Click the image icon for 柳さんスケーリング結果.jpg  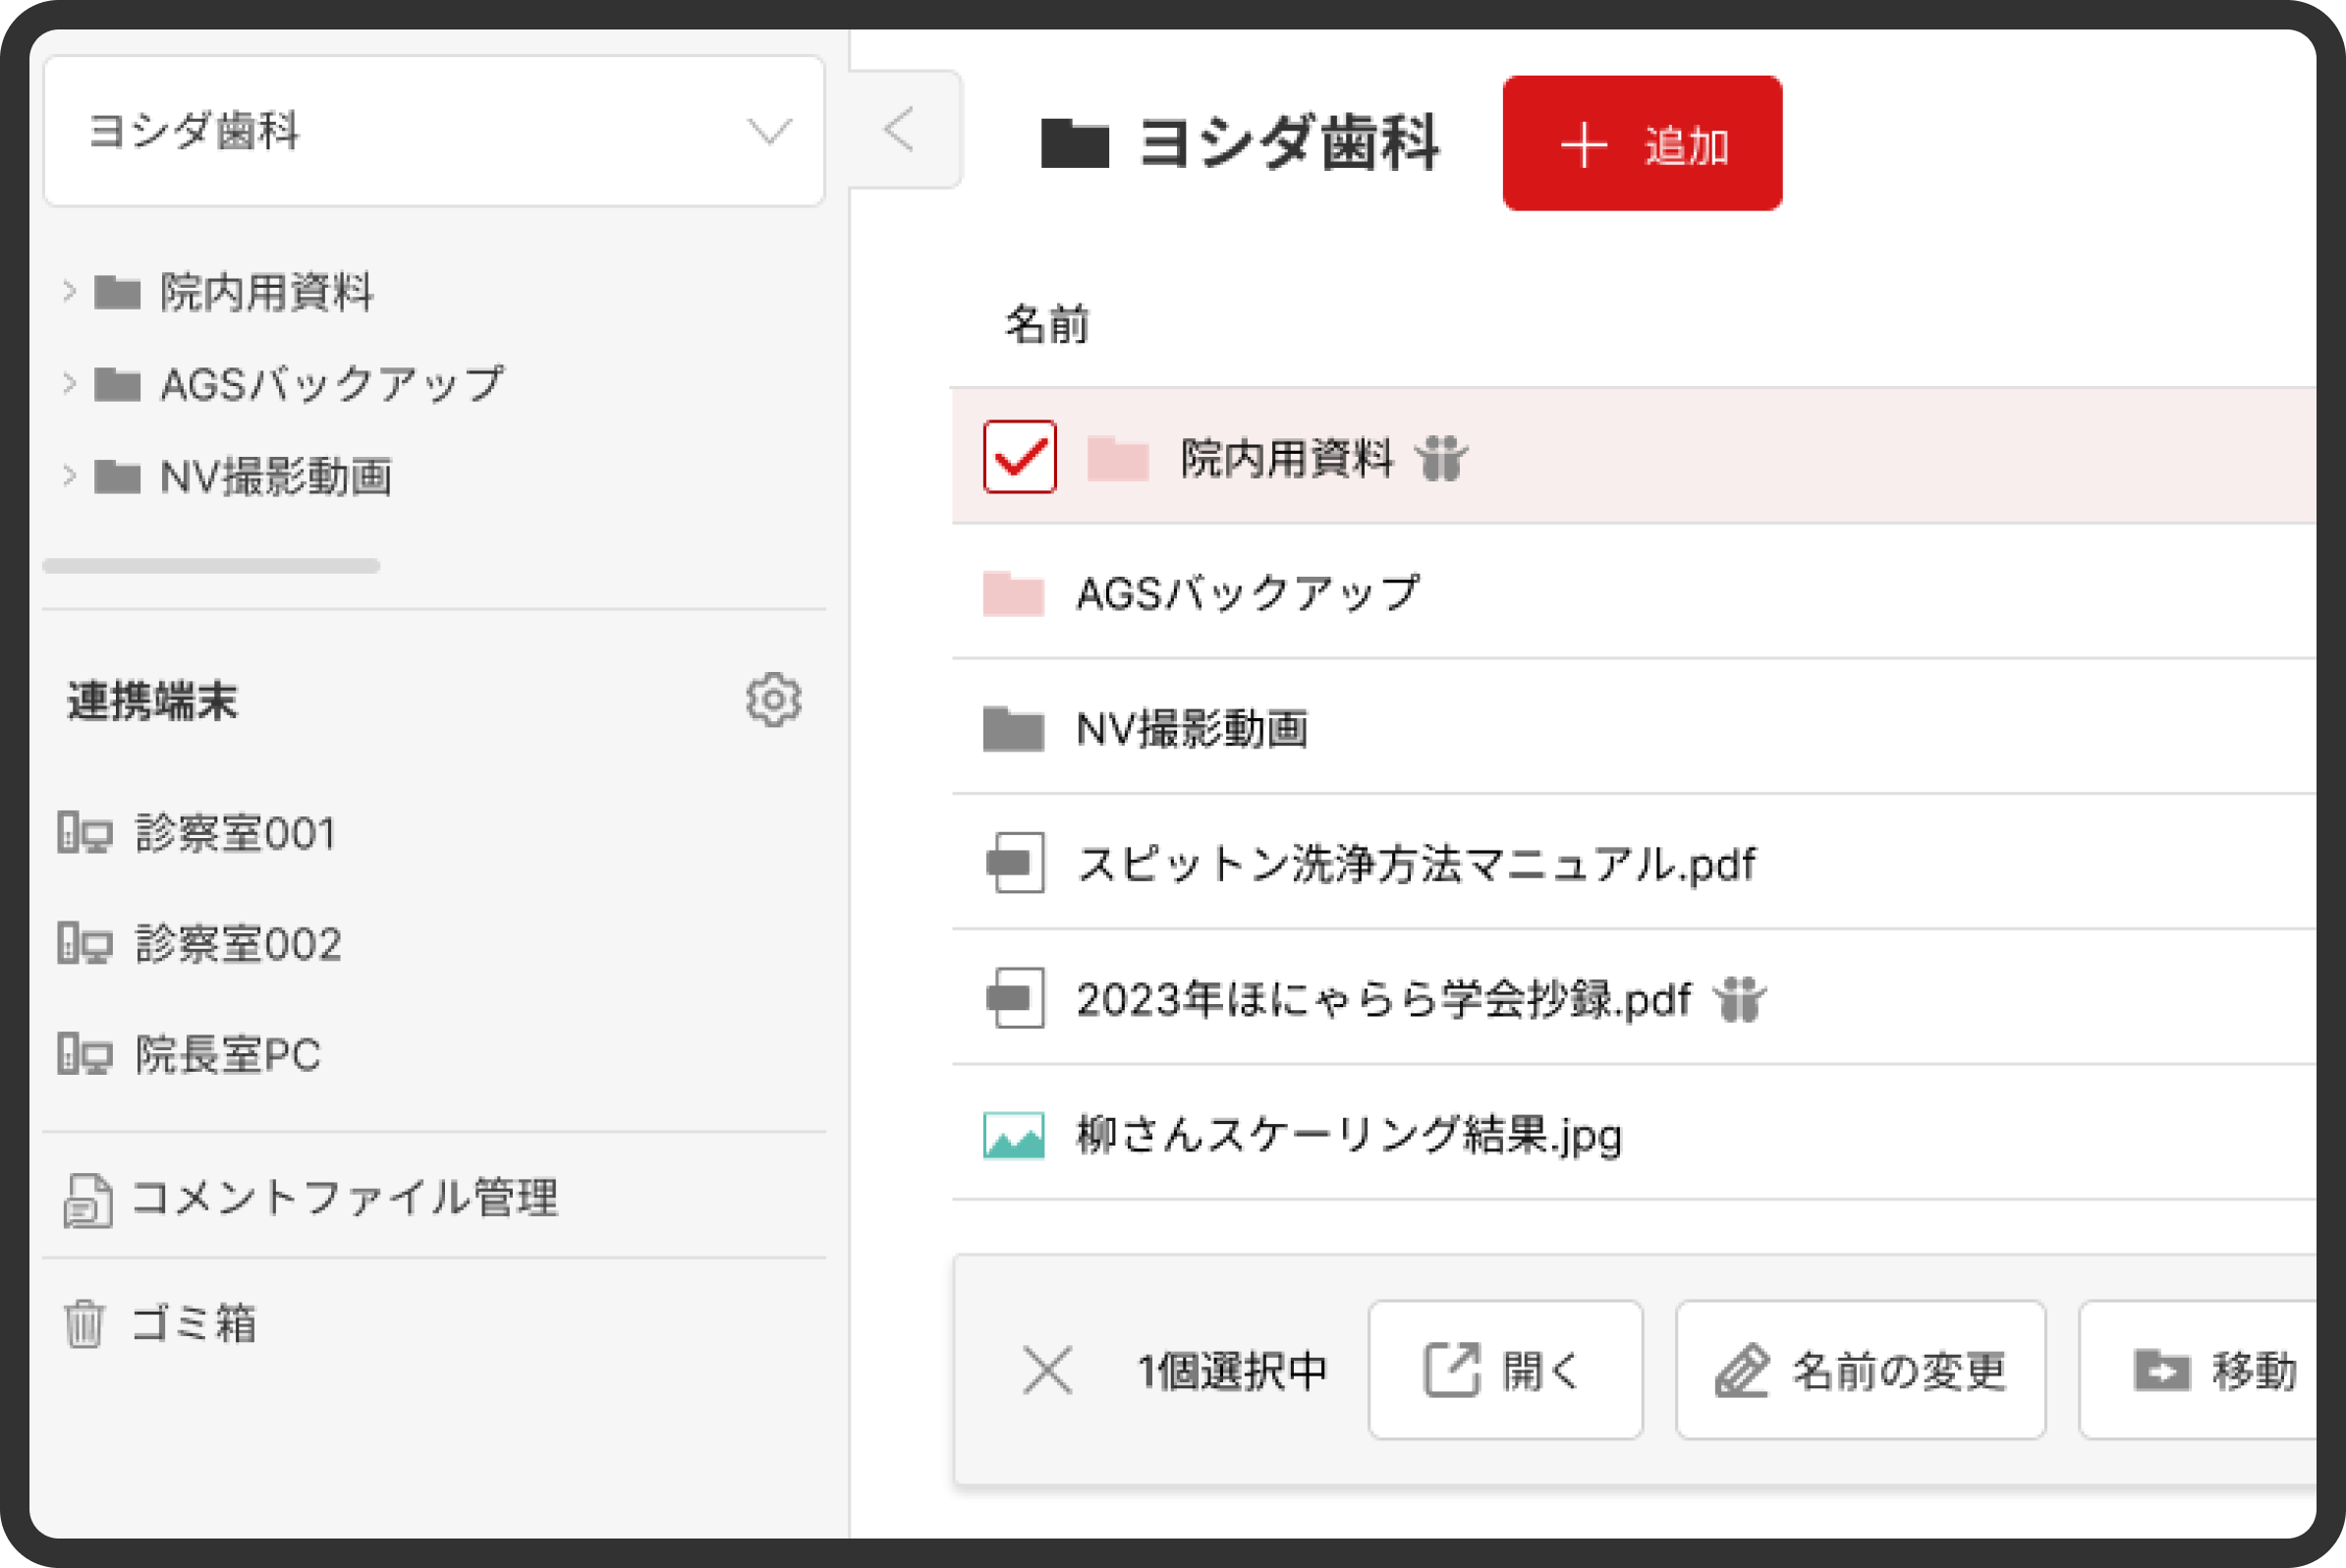(x=1014, y=1135)
